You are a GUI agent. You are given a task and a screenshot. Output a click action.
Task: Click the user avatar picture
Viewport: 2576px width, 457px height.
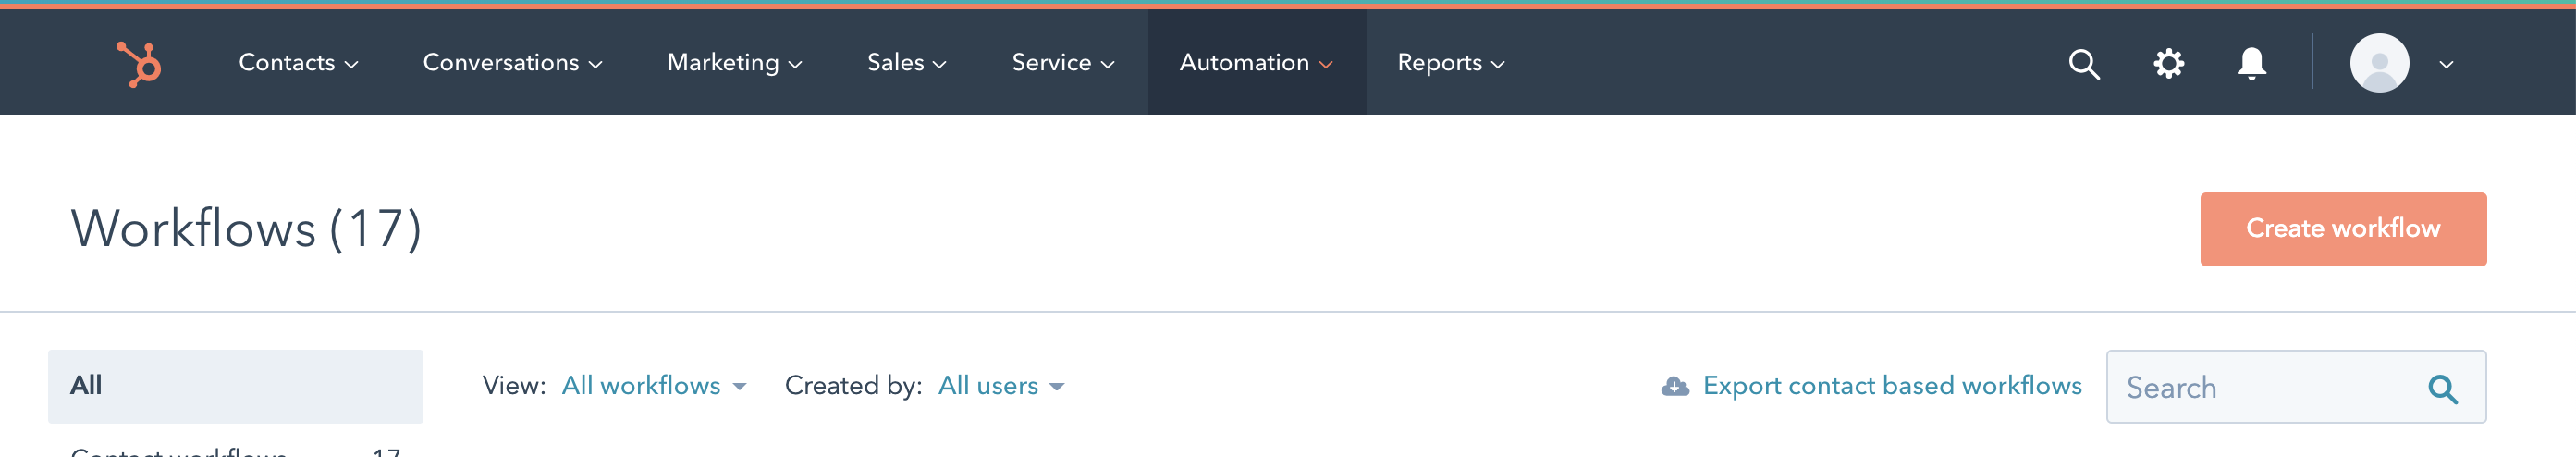(2378, 63)
